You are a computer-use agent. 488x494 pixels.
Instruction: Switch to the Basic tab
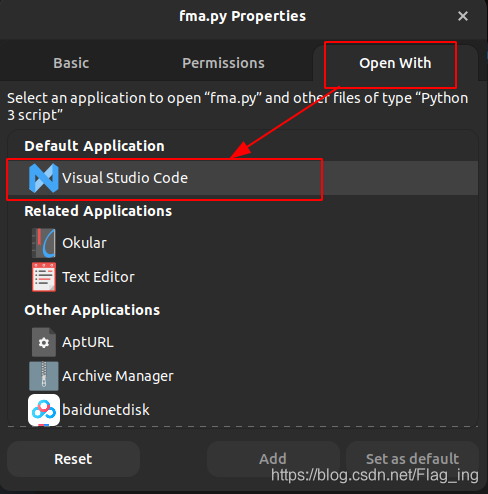pos(71,63)
